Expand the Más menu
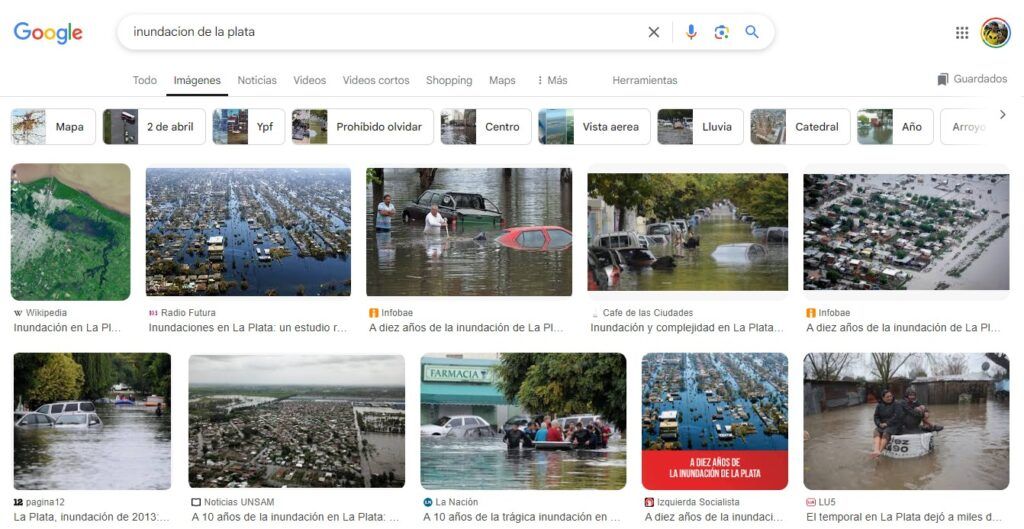 (552, 80)
